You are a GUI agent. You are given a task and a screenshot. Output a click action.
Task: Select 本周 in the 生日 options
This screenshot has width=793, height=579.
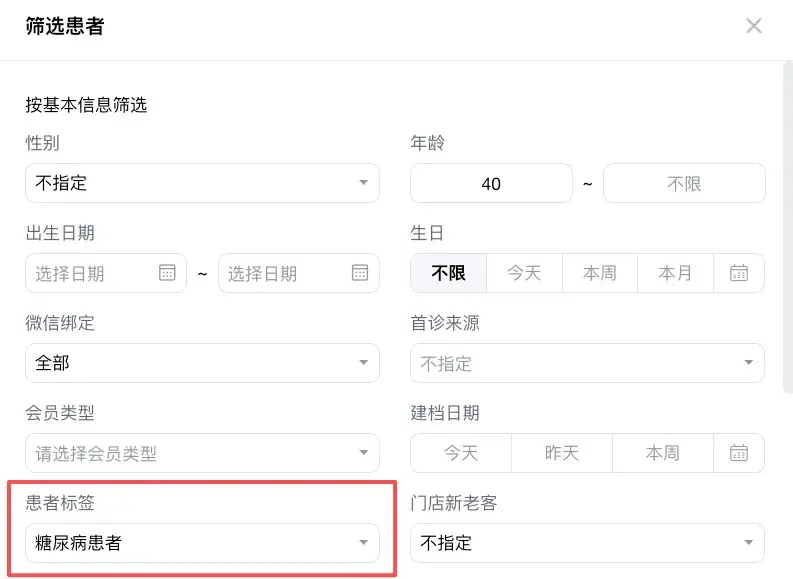pos(600,273)
